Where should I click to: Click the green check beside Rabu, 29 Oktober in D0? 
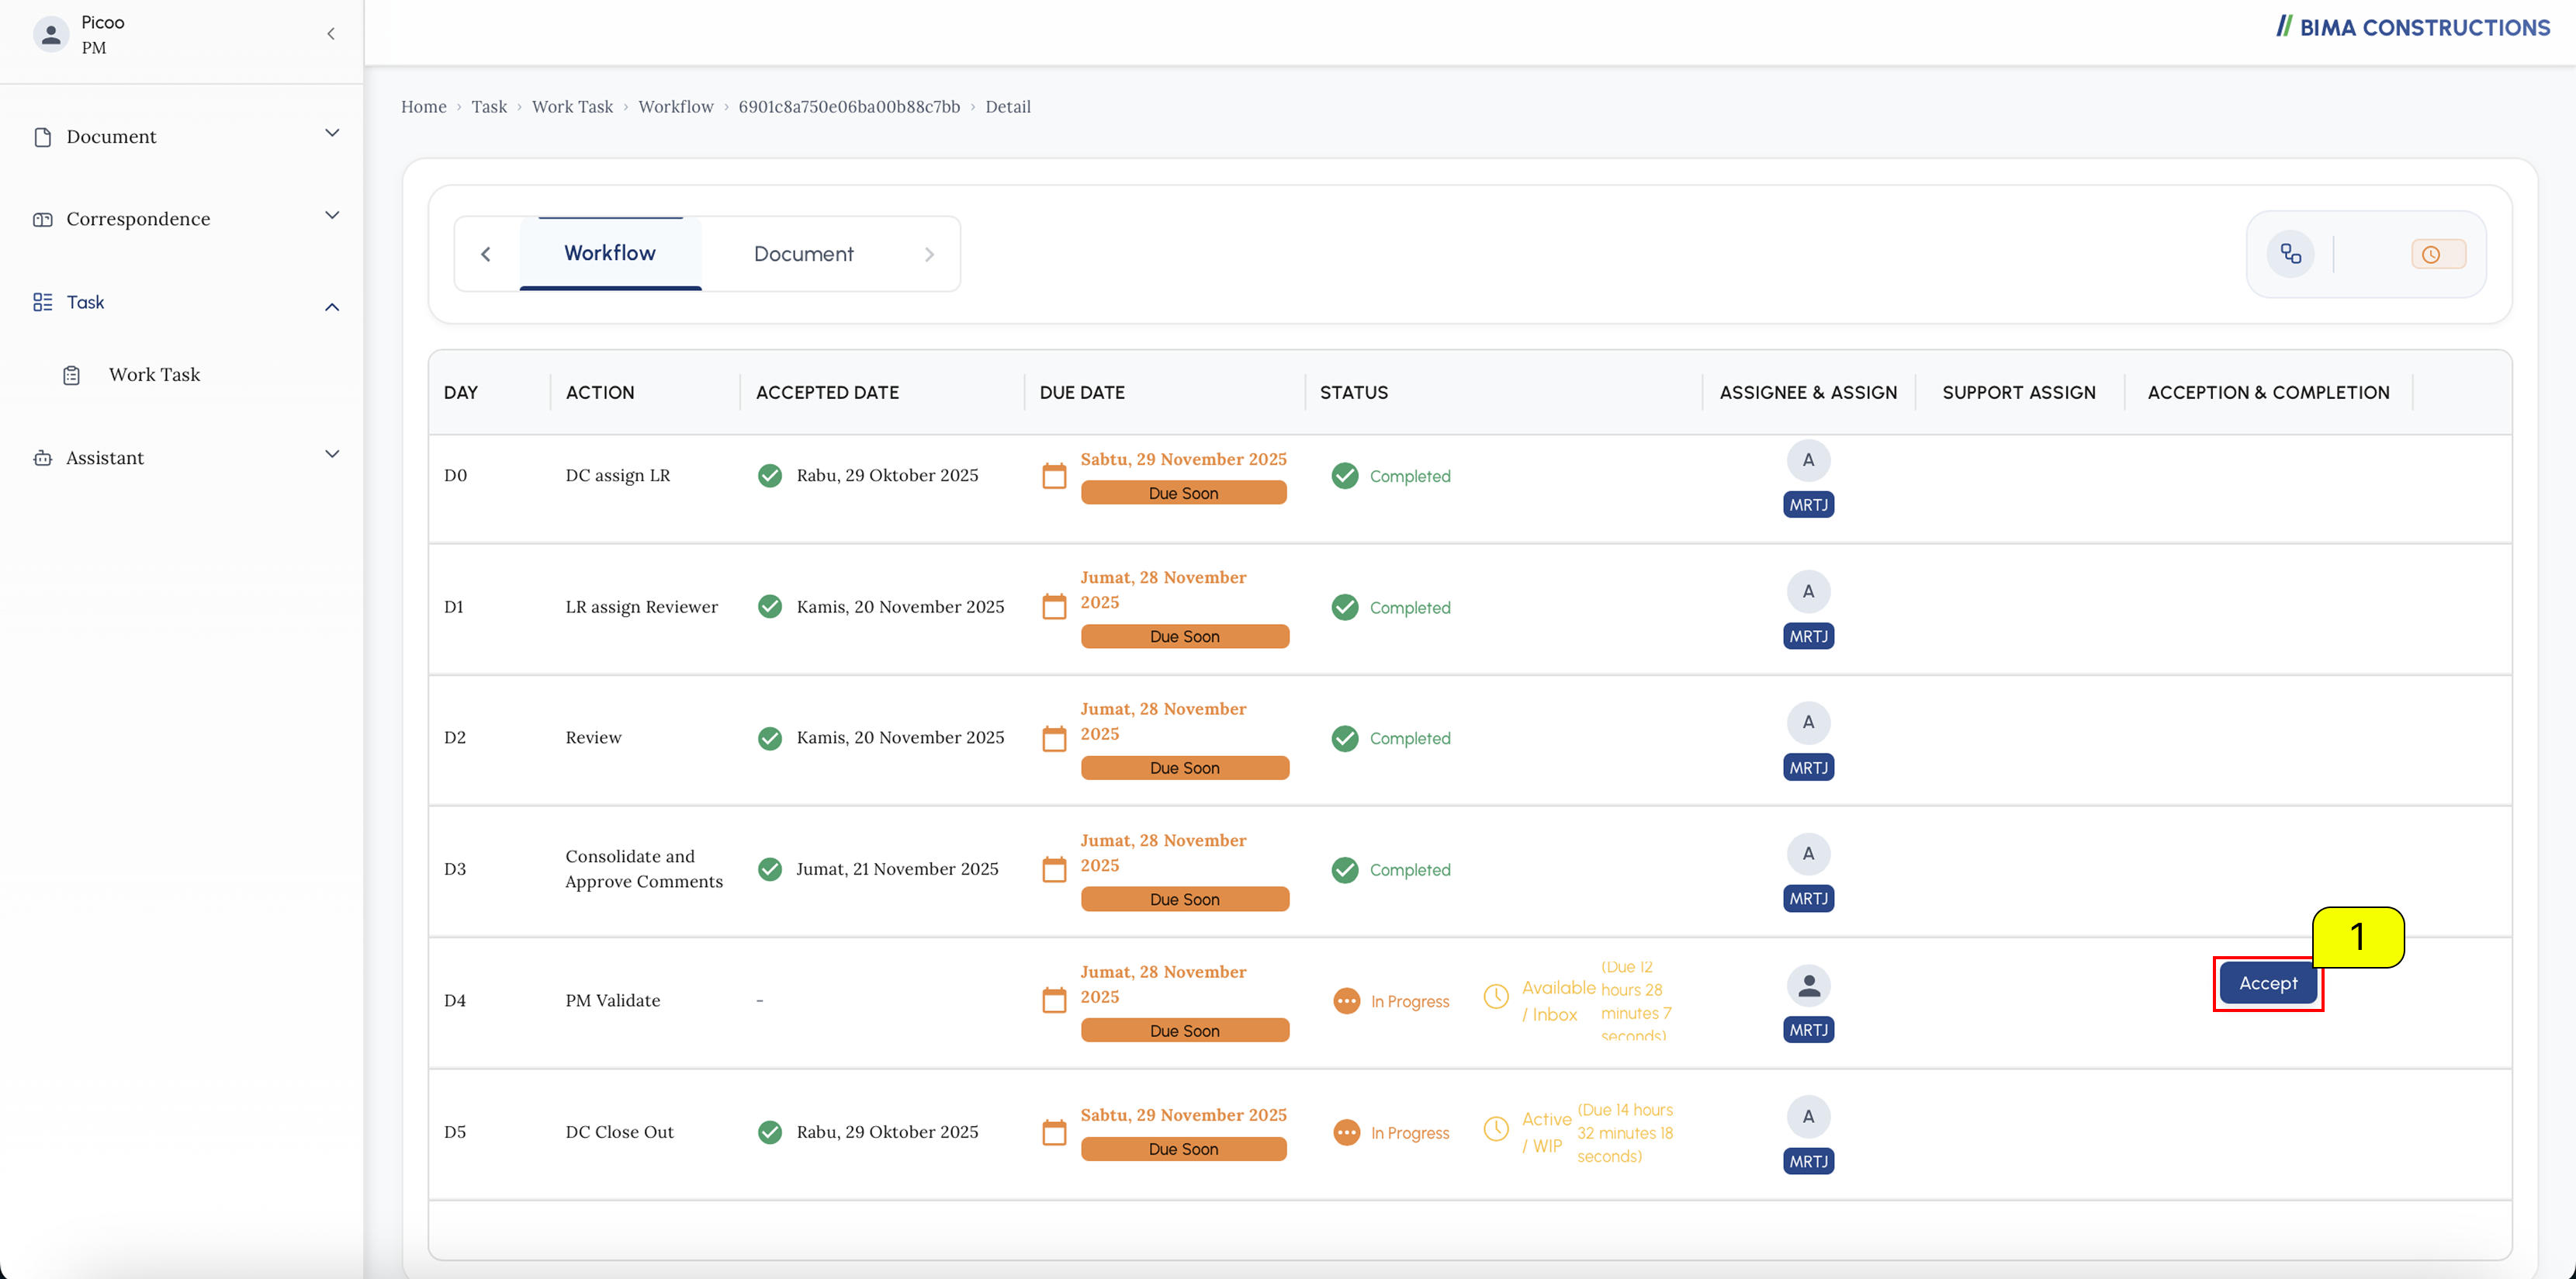pos(769,475)
